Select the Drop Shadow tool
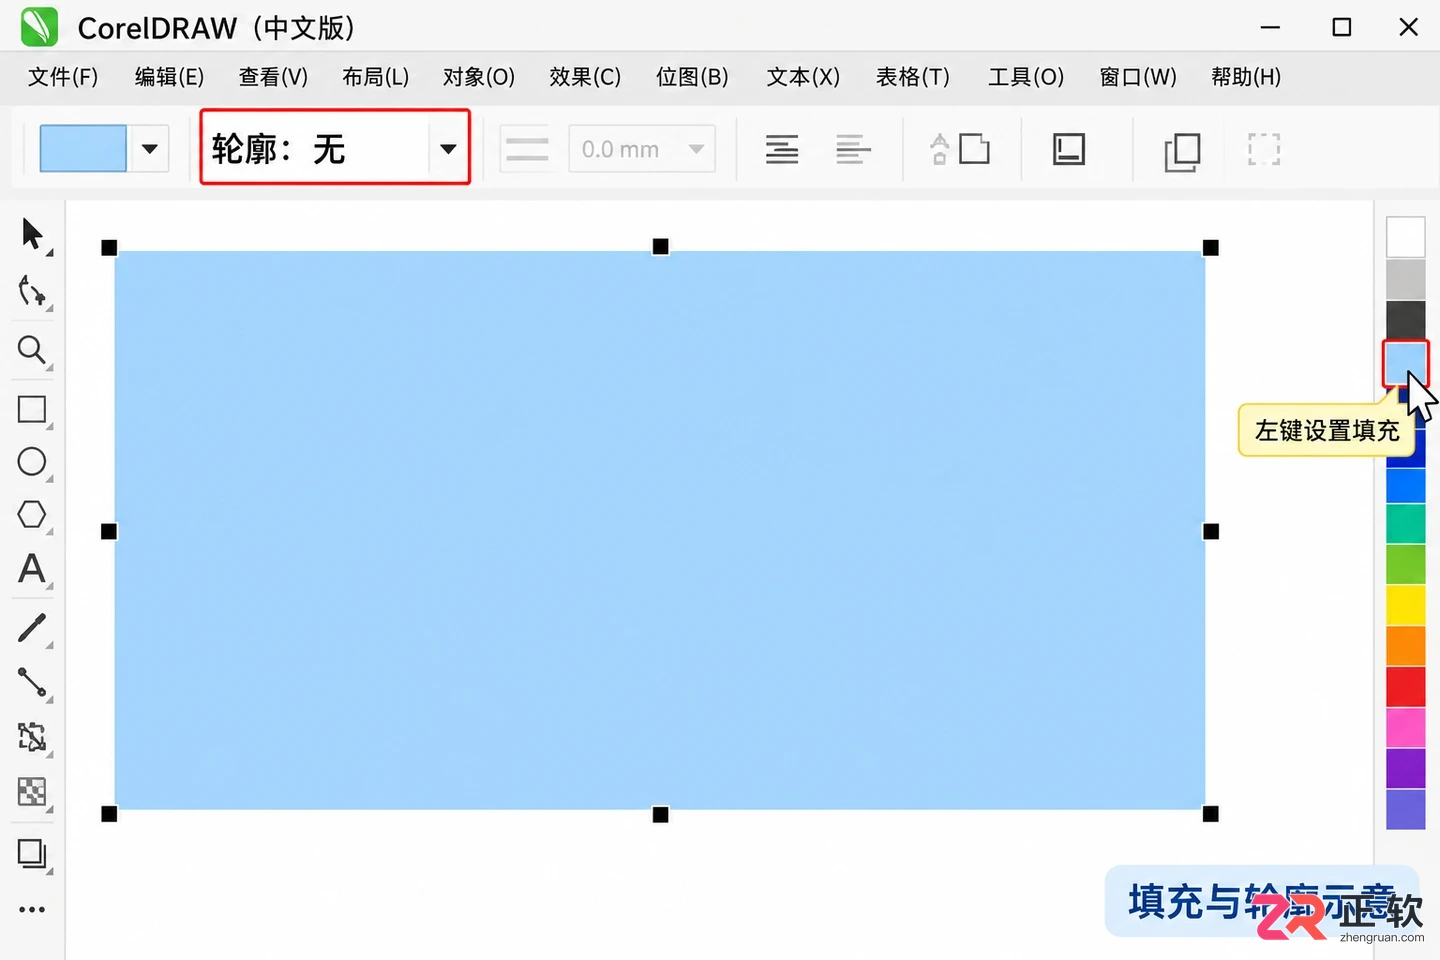 point(32,853)
